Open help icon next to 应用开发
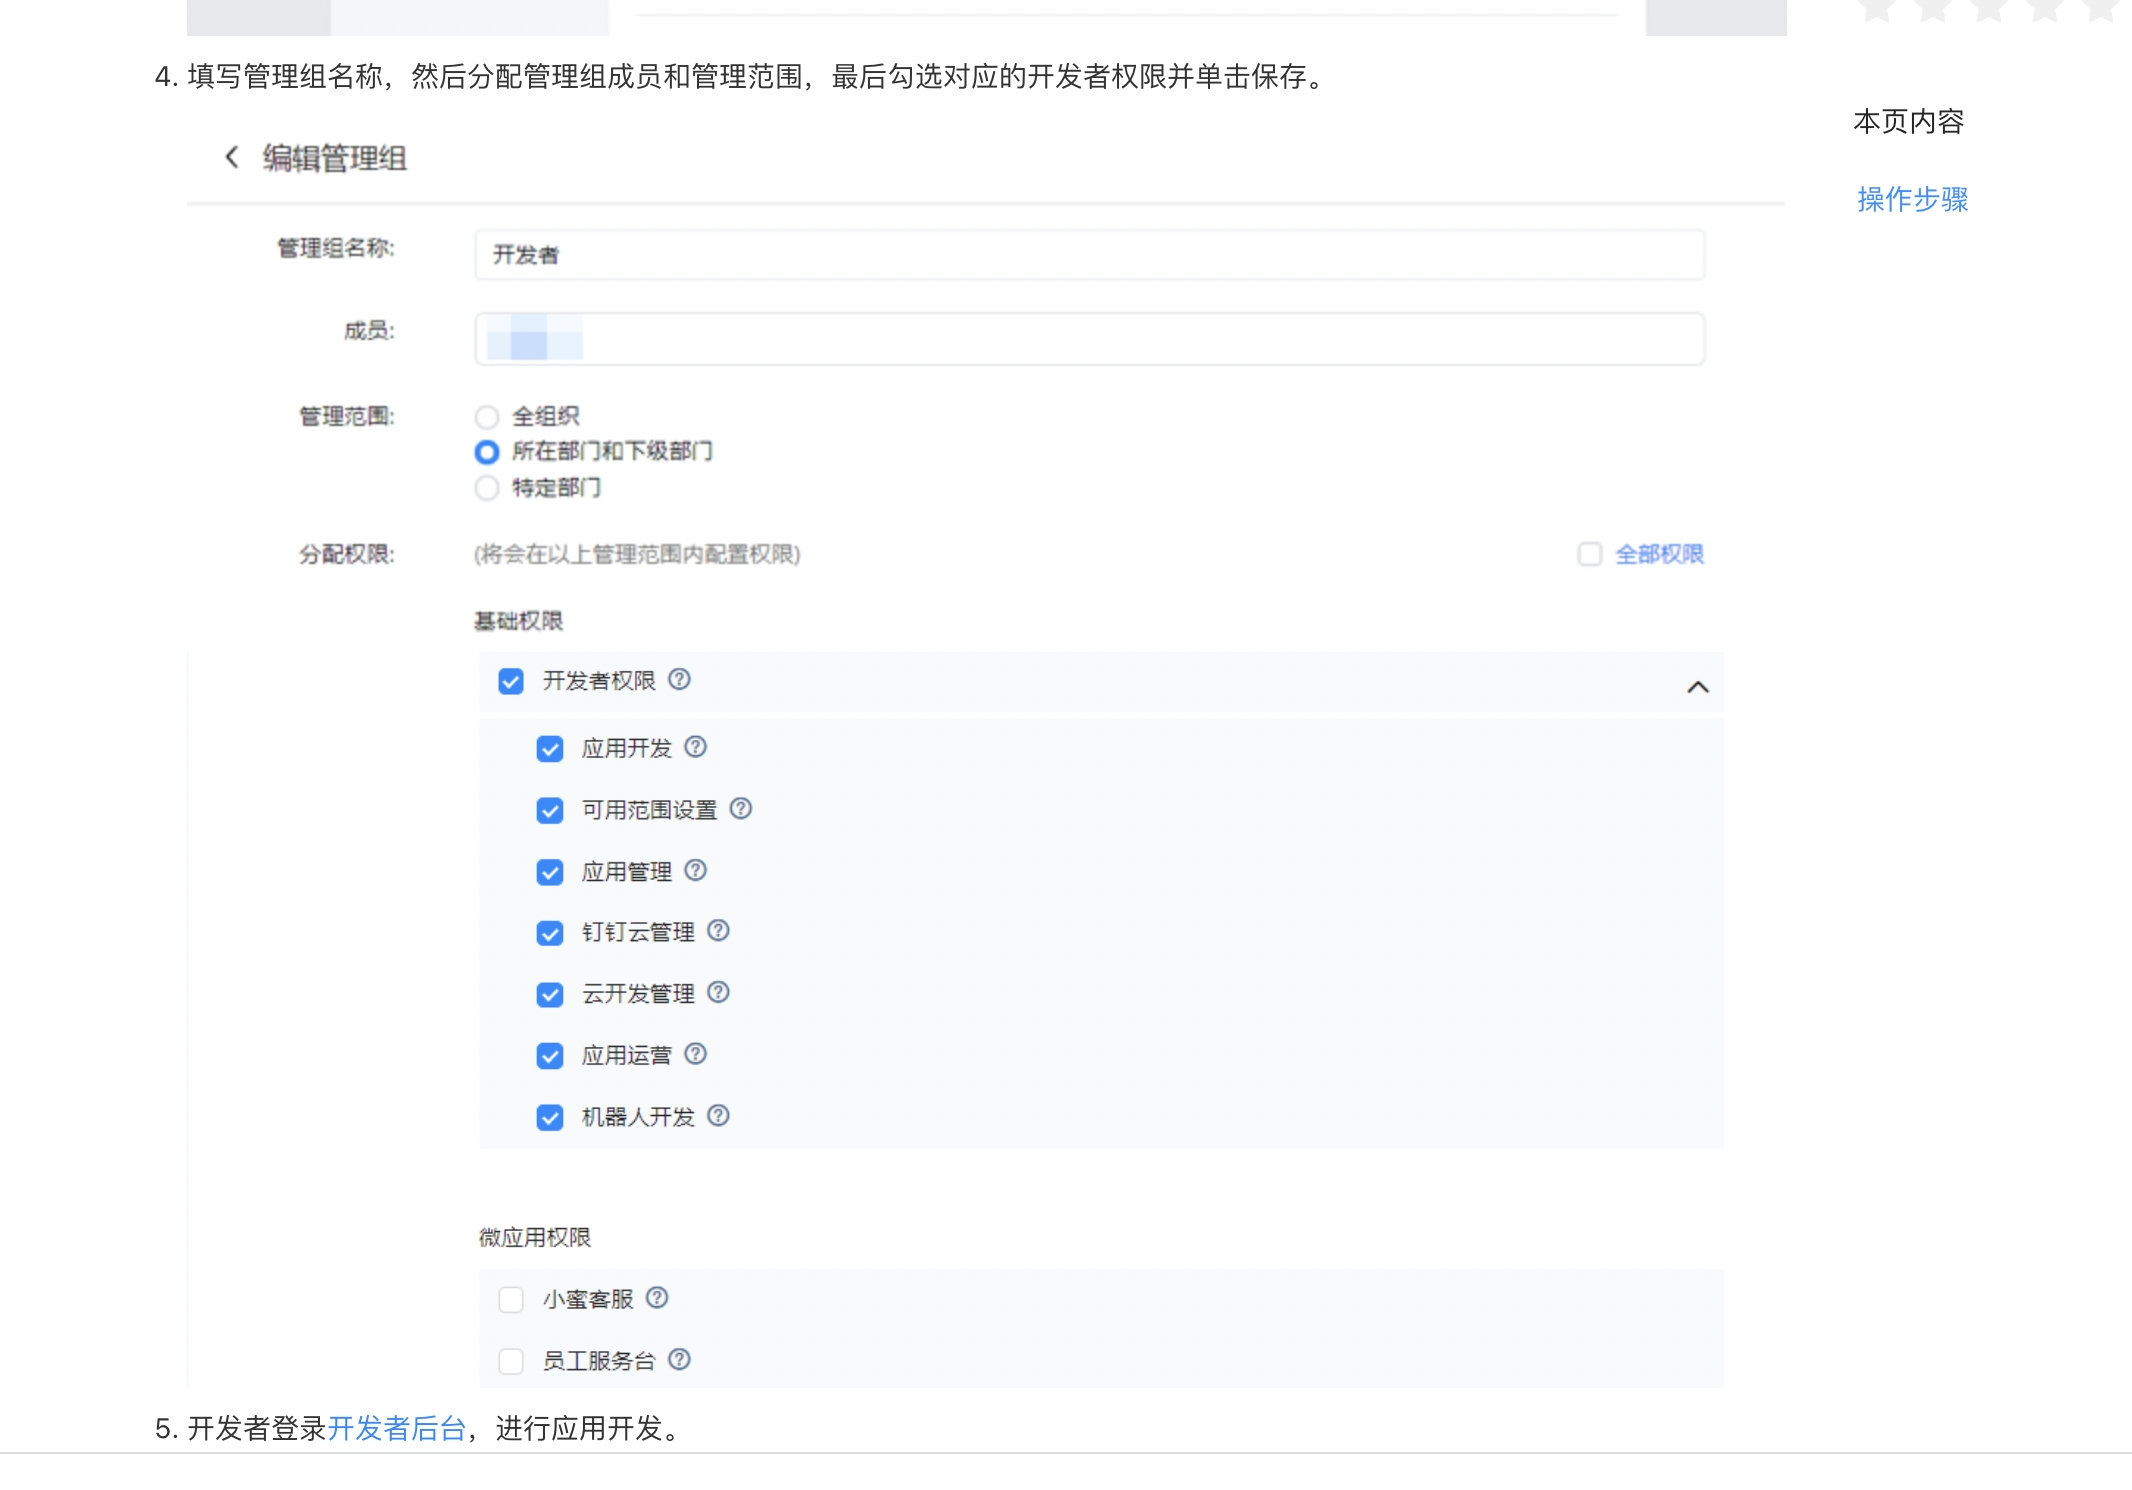The height and width of the screenshot is (1490, 2132). point(696,747)
